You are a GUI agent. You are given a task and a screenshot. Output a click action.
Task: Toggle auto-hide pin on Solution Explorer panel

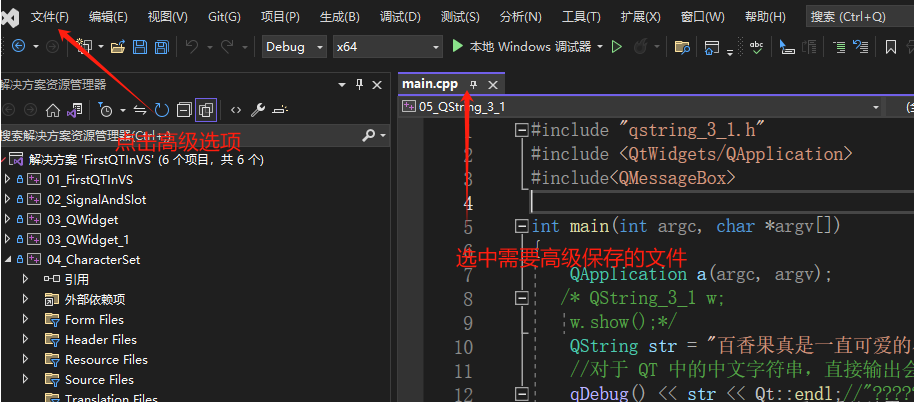(359, 84)
